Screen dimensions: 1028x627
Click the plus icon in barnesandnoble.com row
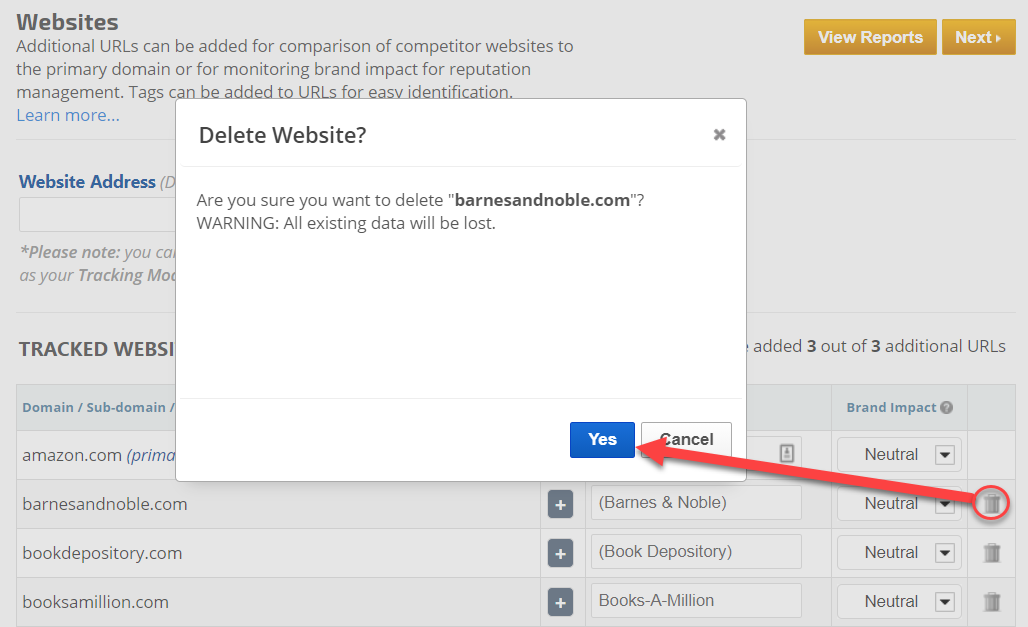(560, 505)
